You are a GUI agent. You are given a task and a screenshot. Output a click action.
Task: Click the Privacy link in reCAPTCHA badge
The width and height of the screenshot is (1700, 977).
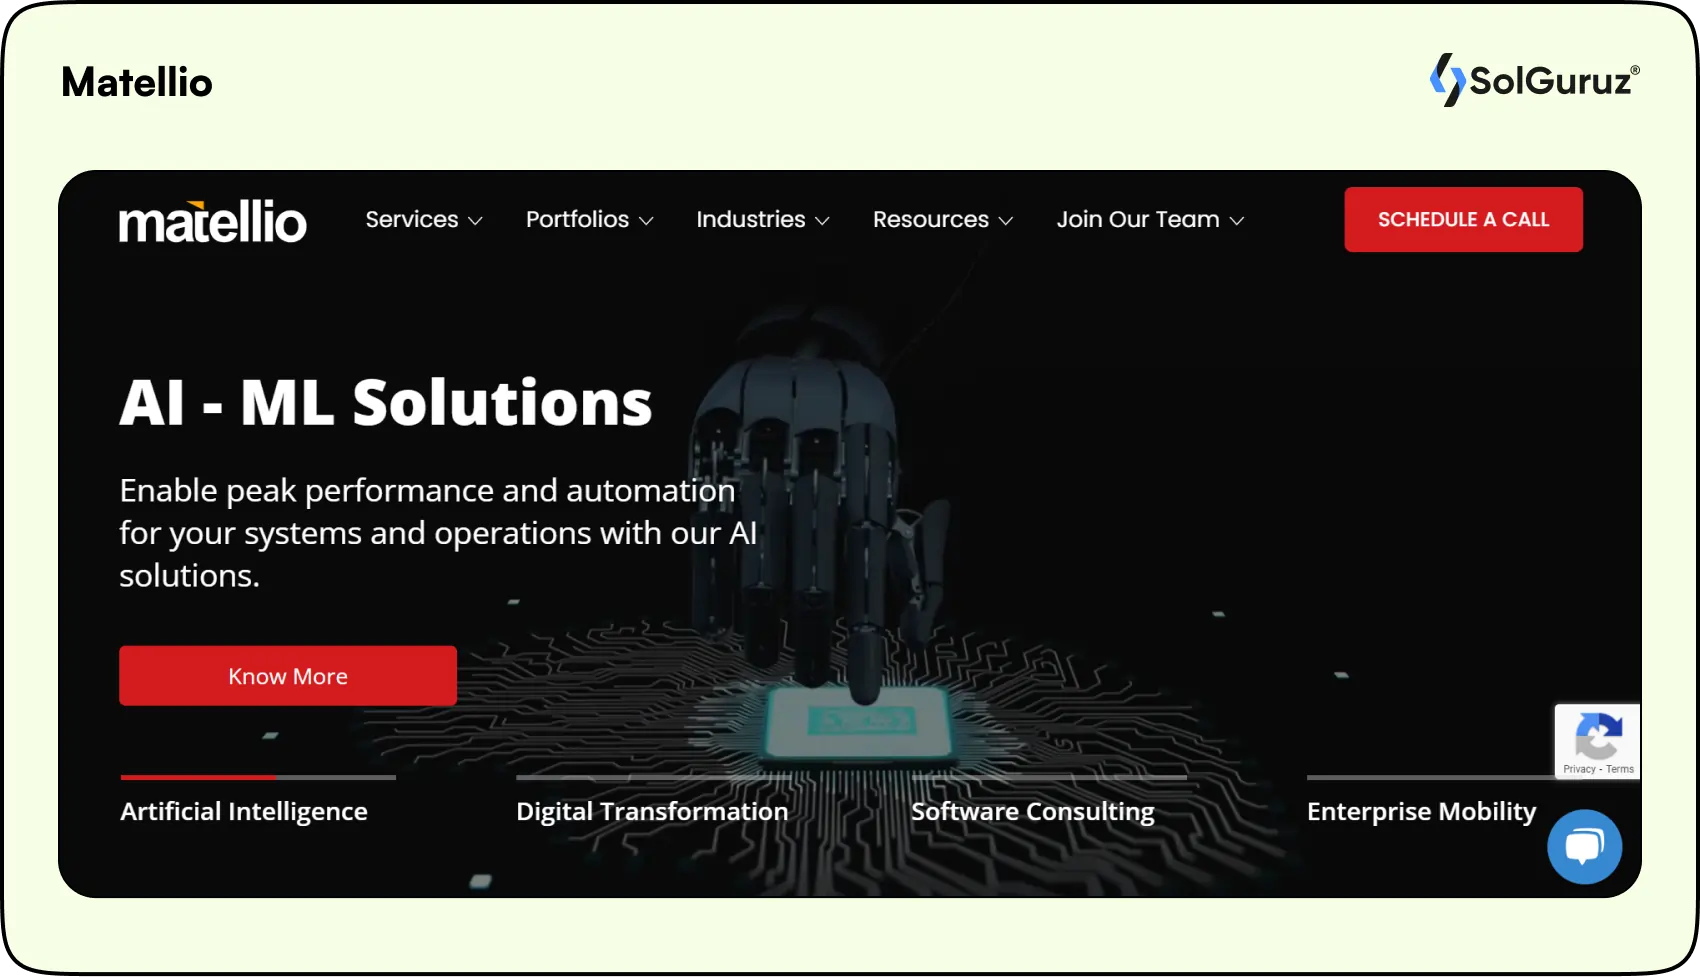1579,769
